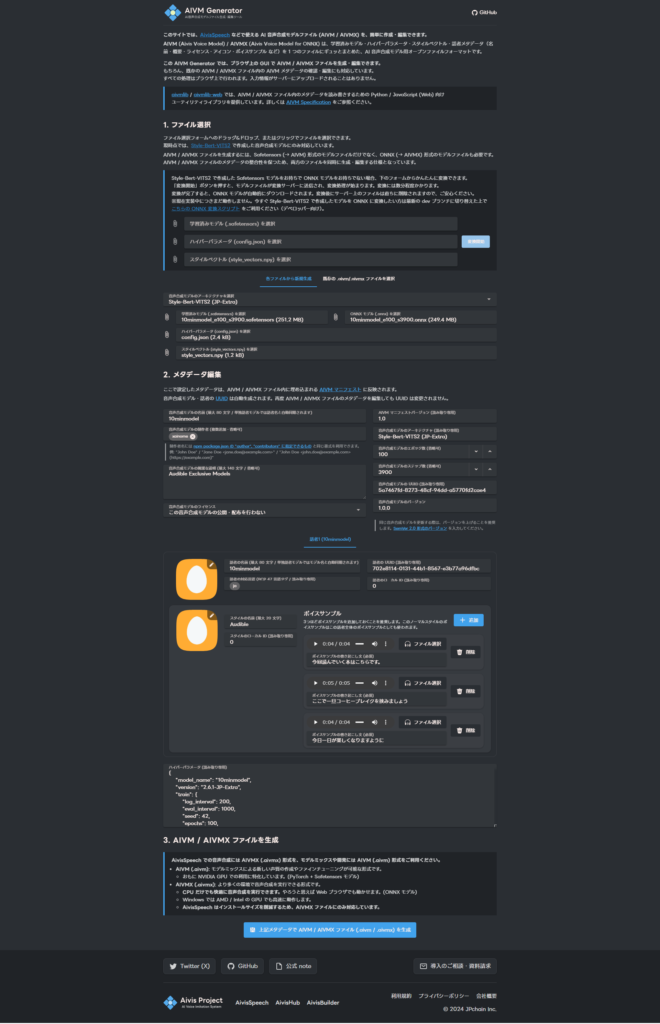
Task: Mute the third voice sample audio
Action: pyautogui.click(x=374, y=722)
